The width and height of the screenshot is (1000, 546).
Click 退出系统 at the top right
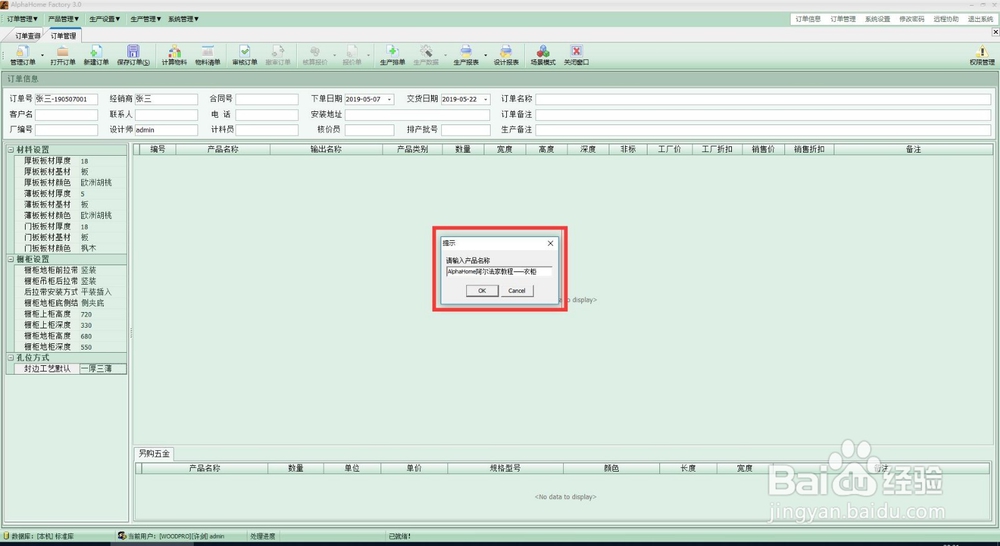coord(980,19)
